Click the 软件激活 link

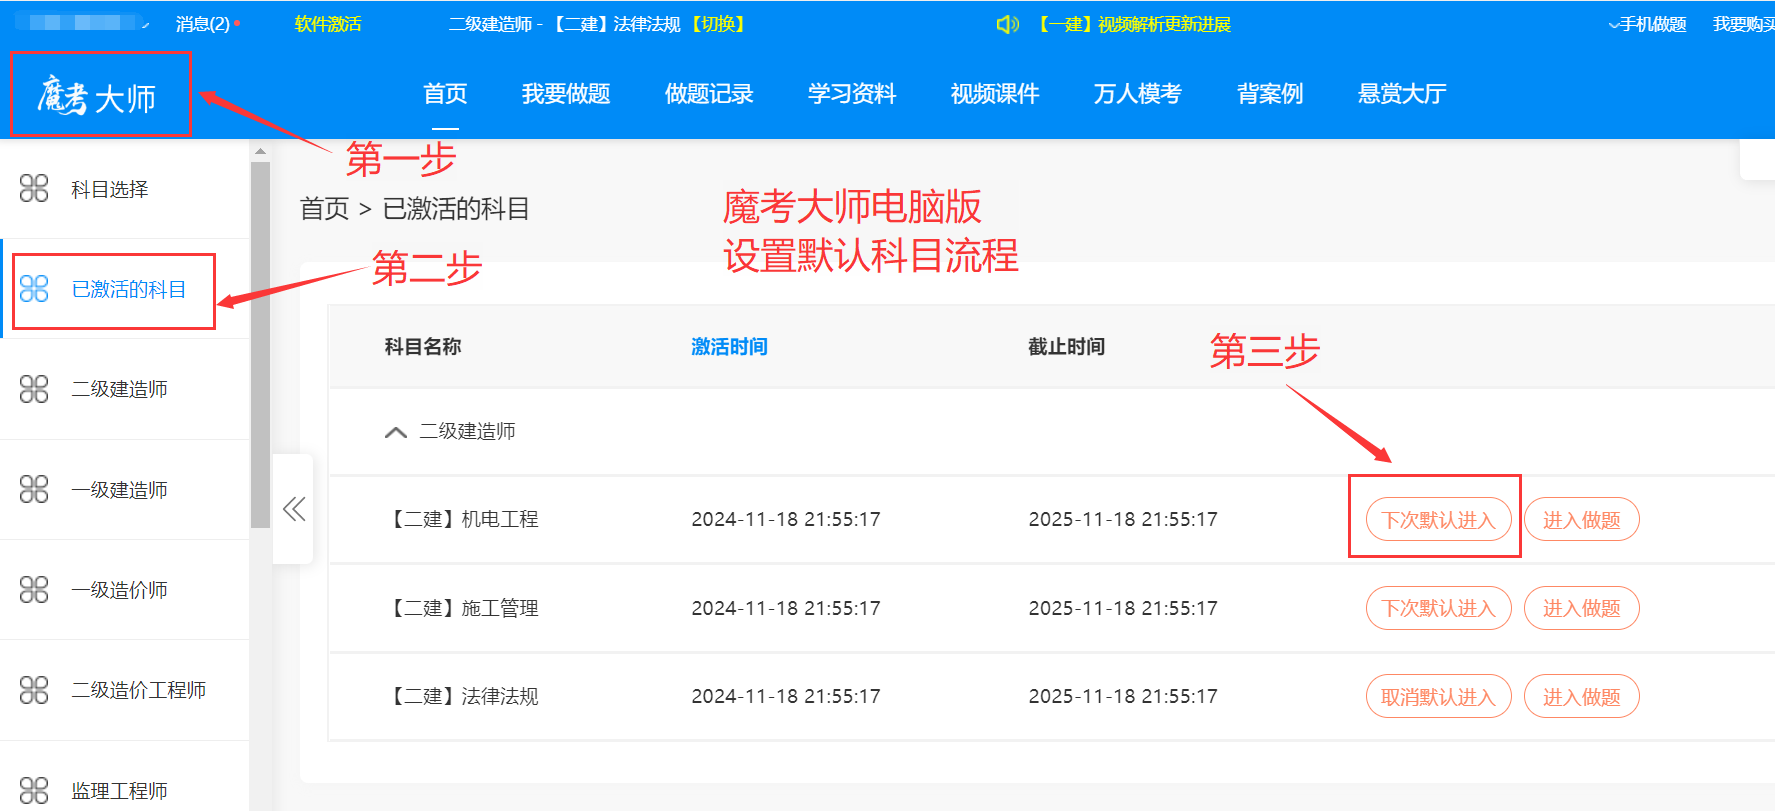(328, 24)
